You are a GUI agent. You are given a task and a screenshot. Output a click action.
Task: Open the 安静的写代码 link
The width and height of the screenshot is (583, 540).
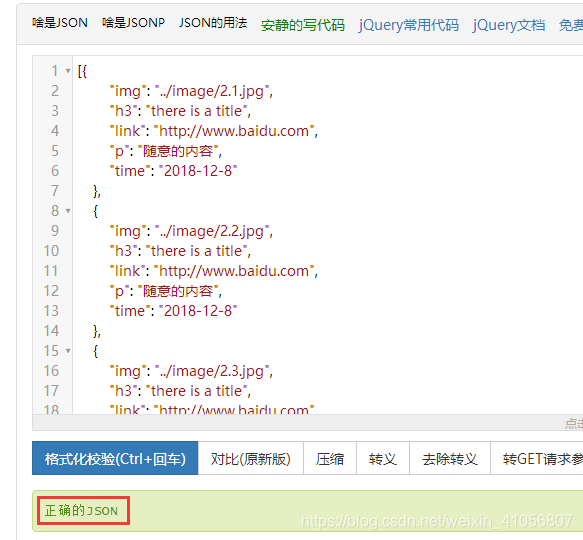point(303,25)
